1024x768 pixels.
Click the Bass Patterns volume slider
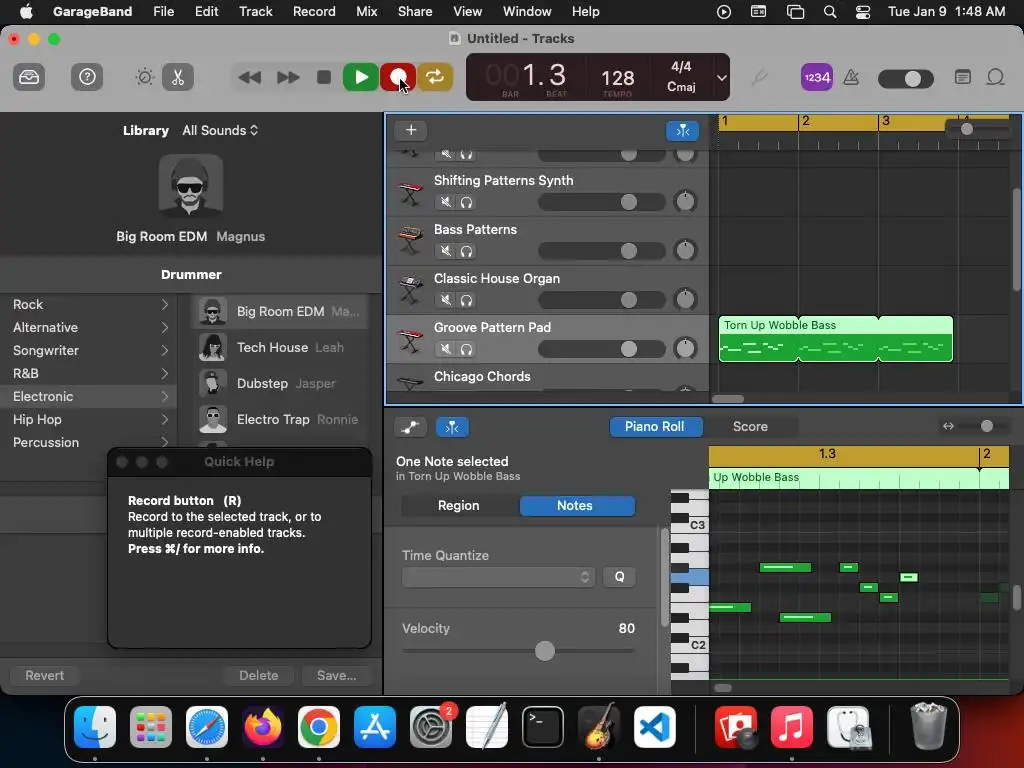601,251
